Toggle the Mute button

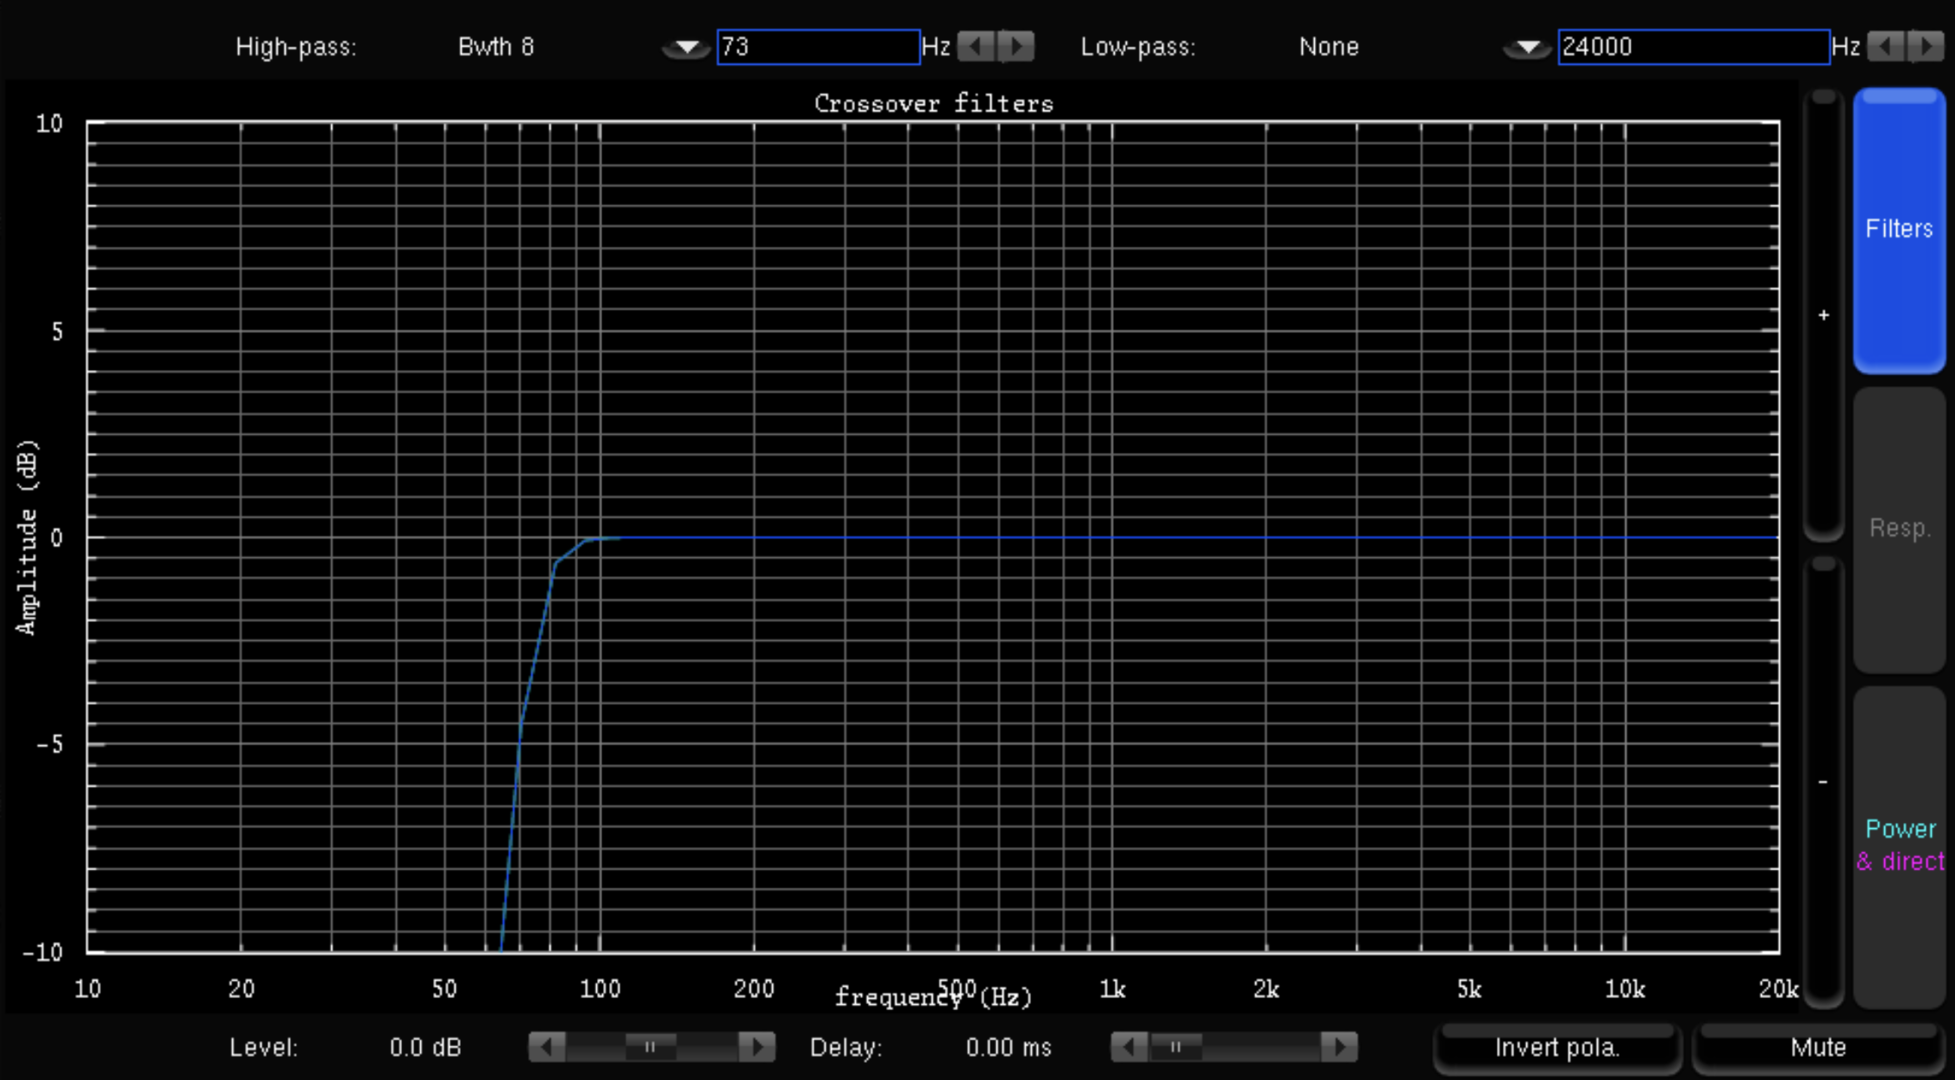[1817, 1047]
